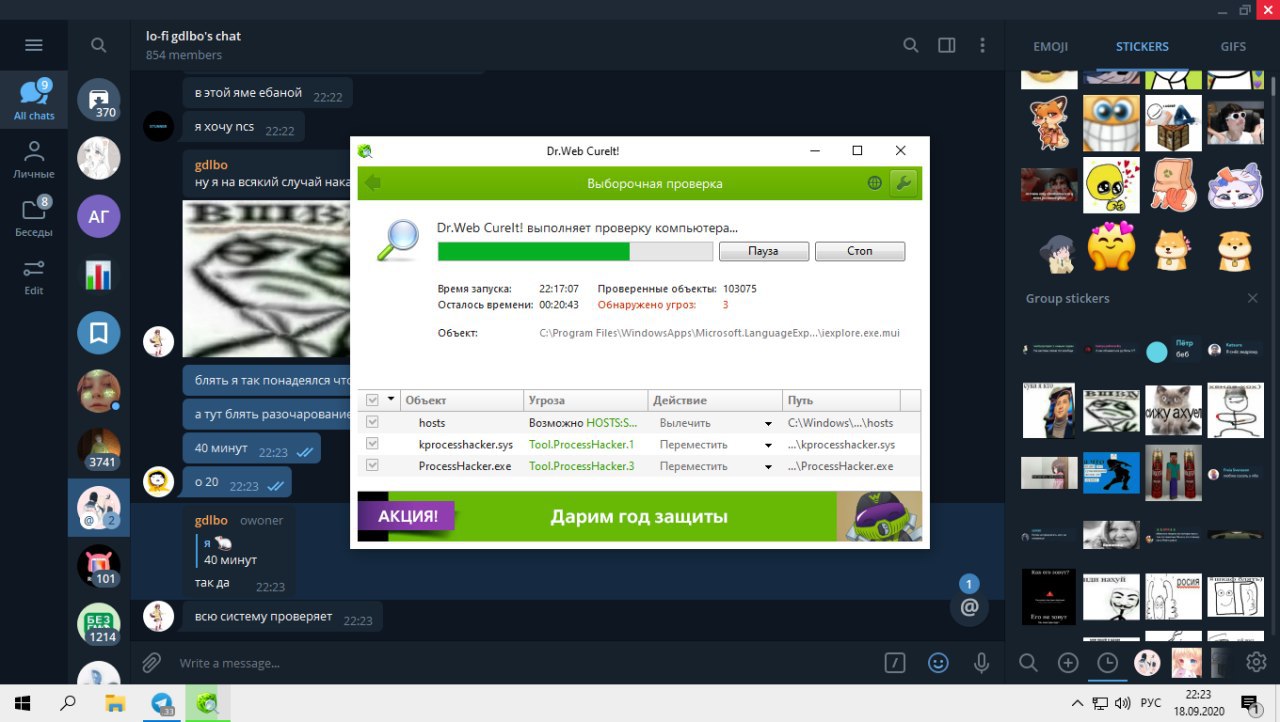Open action dropdown for hosts row
The width and height of the screenshot is (1280, 722).
[x=768, y=424]
